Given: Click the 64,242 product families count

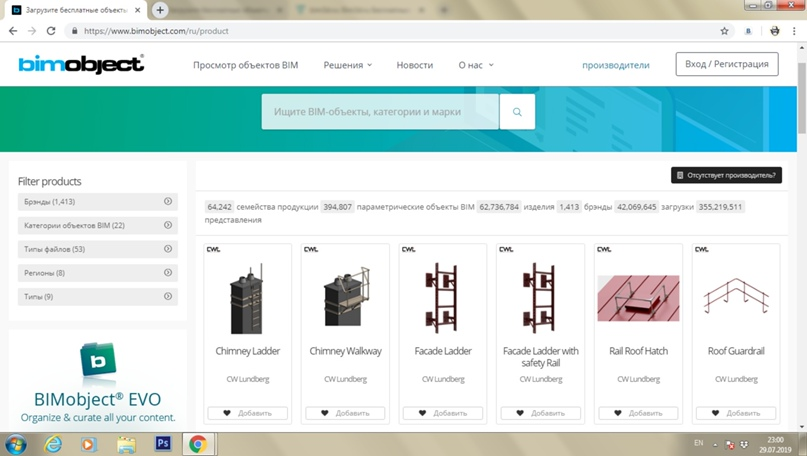Looking at the screenshot, I should [x=219, y=207].
